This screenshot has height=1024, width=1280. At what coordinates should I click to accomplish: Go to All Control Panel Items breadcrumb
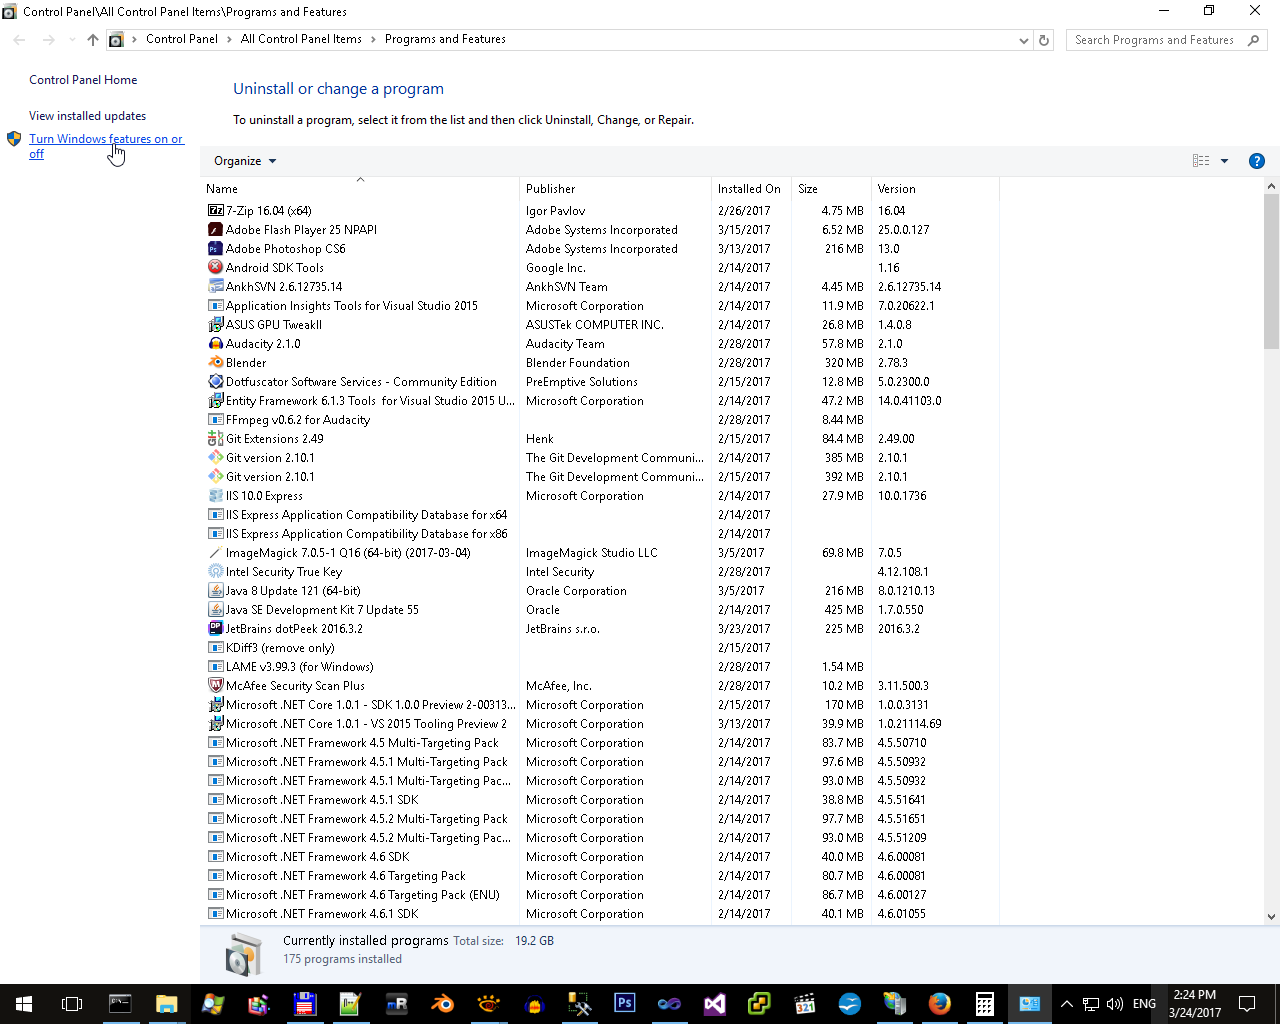click(x=301, y=40)
